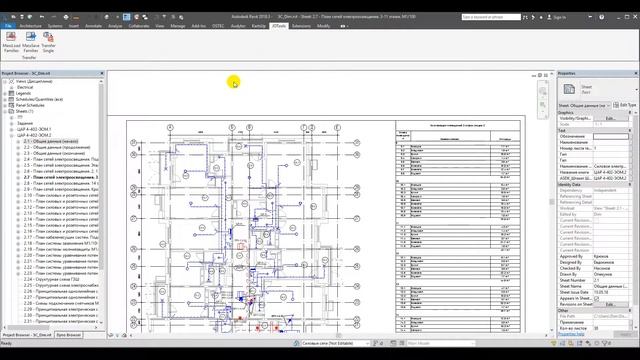
Task: Close the Project Browser panel
Action: [102, 73]
